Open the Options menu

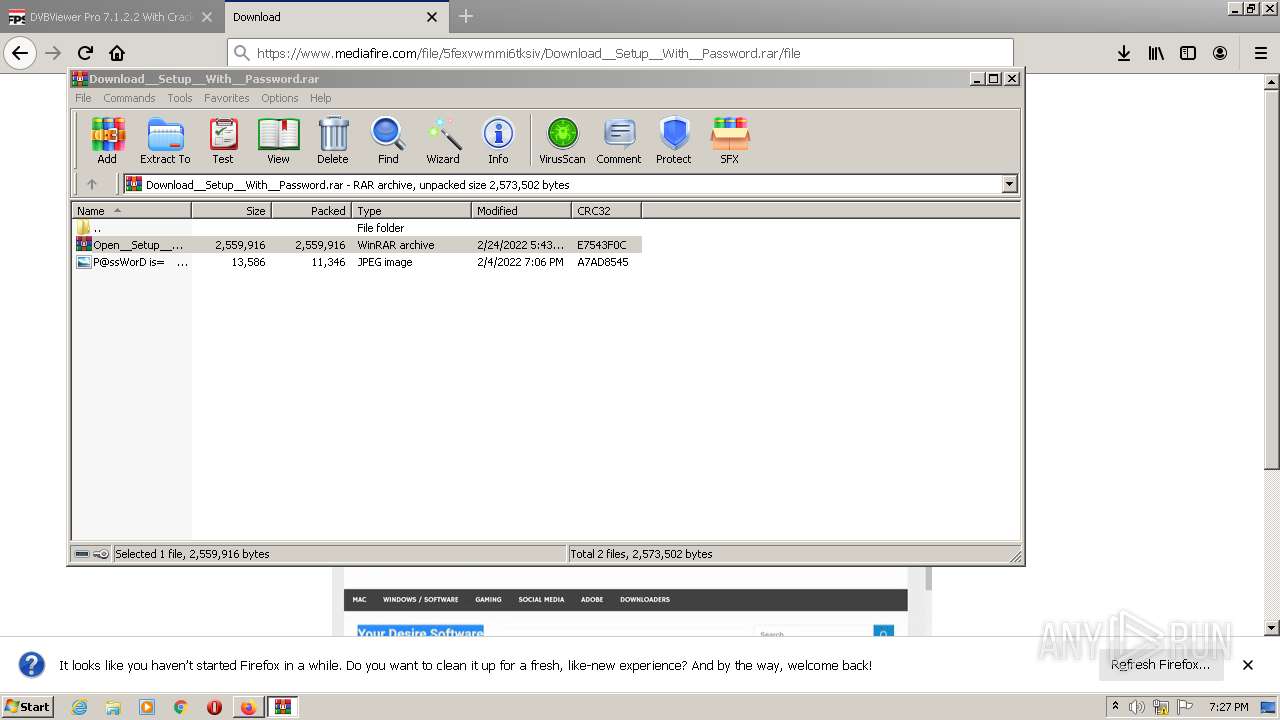point(280,98)
